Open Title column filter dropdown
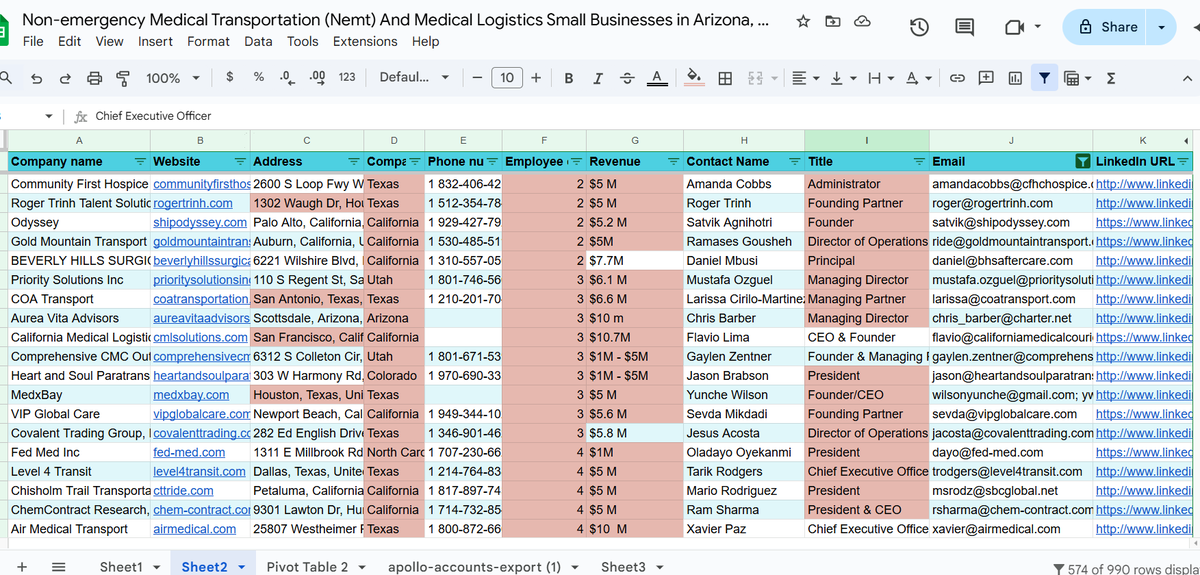This screenshot has height=575, width=1200. click(x=919, y=161)
